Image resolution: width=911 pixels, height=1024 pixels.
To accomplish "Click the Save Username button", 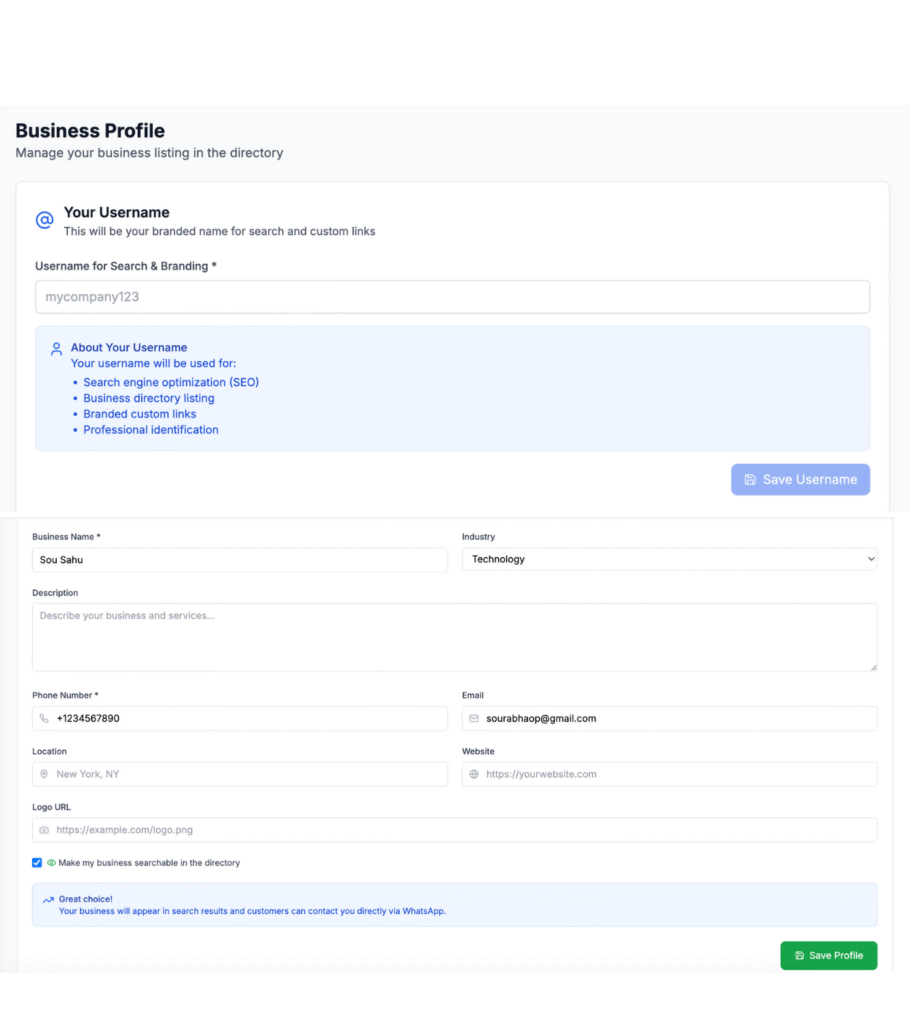I will (800, 479).
